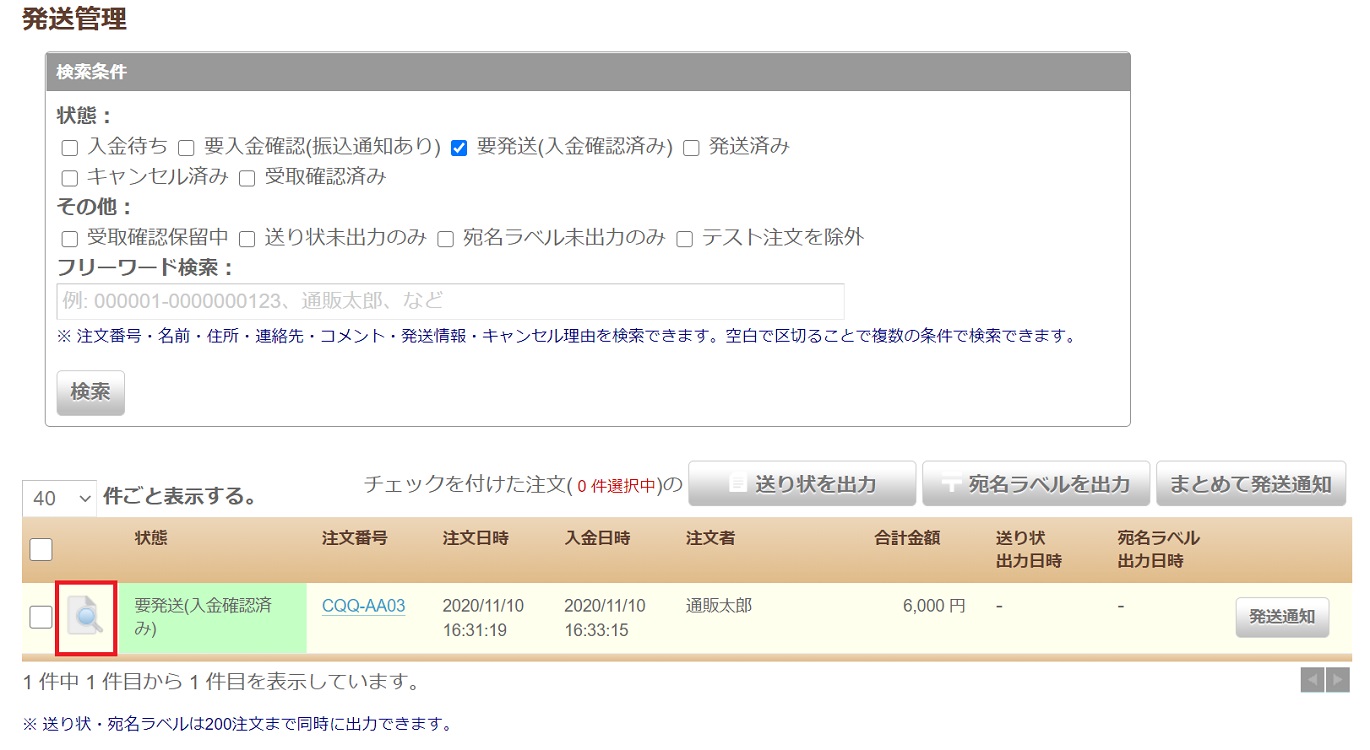
Task: Click 送り状を出力 button with document icon
Action: [x=802, y=484]
